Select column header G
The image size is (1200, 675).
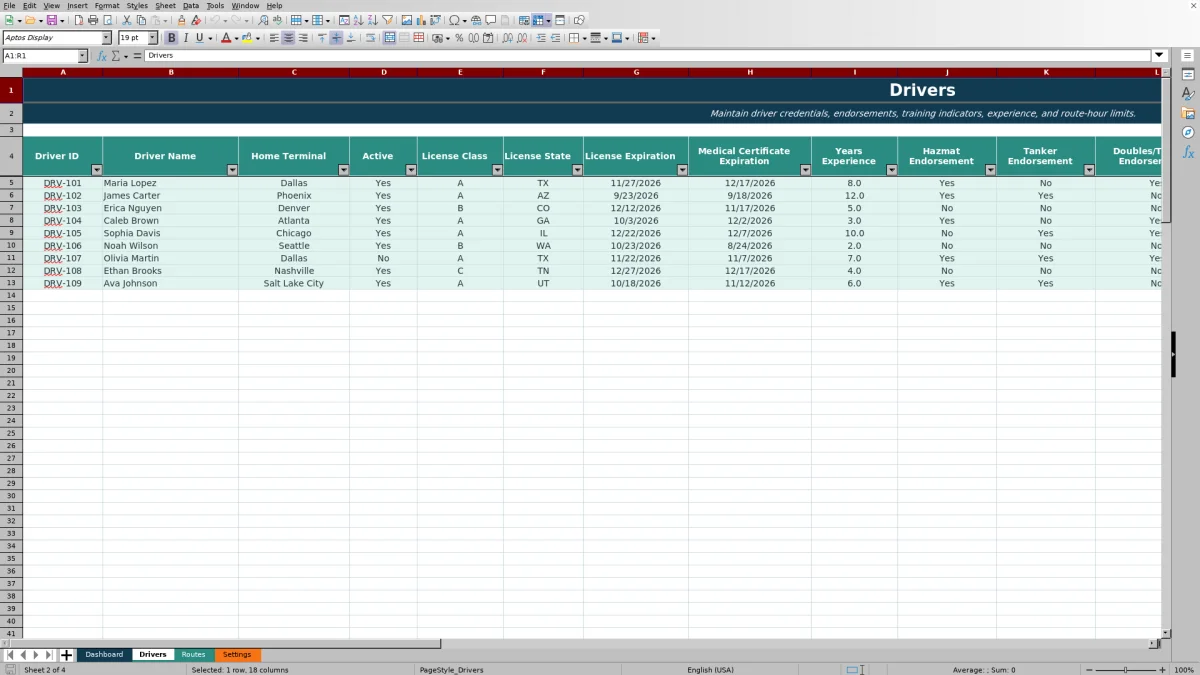[x=636, y=72]
